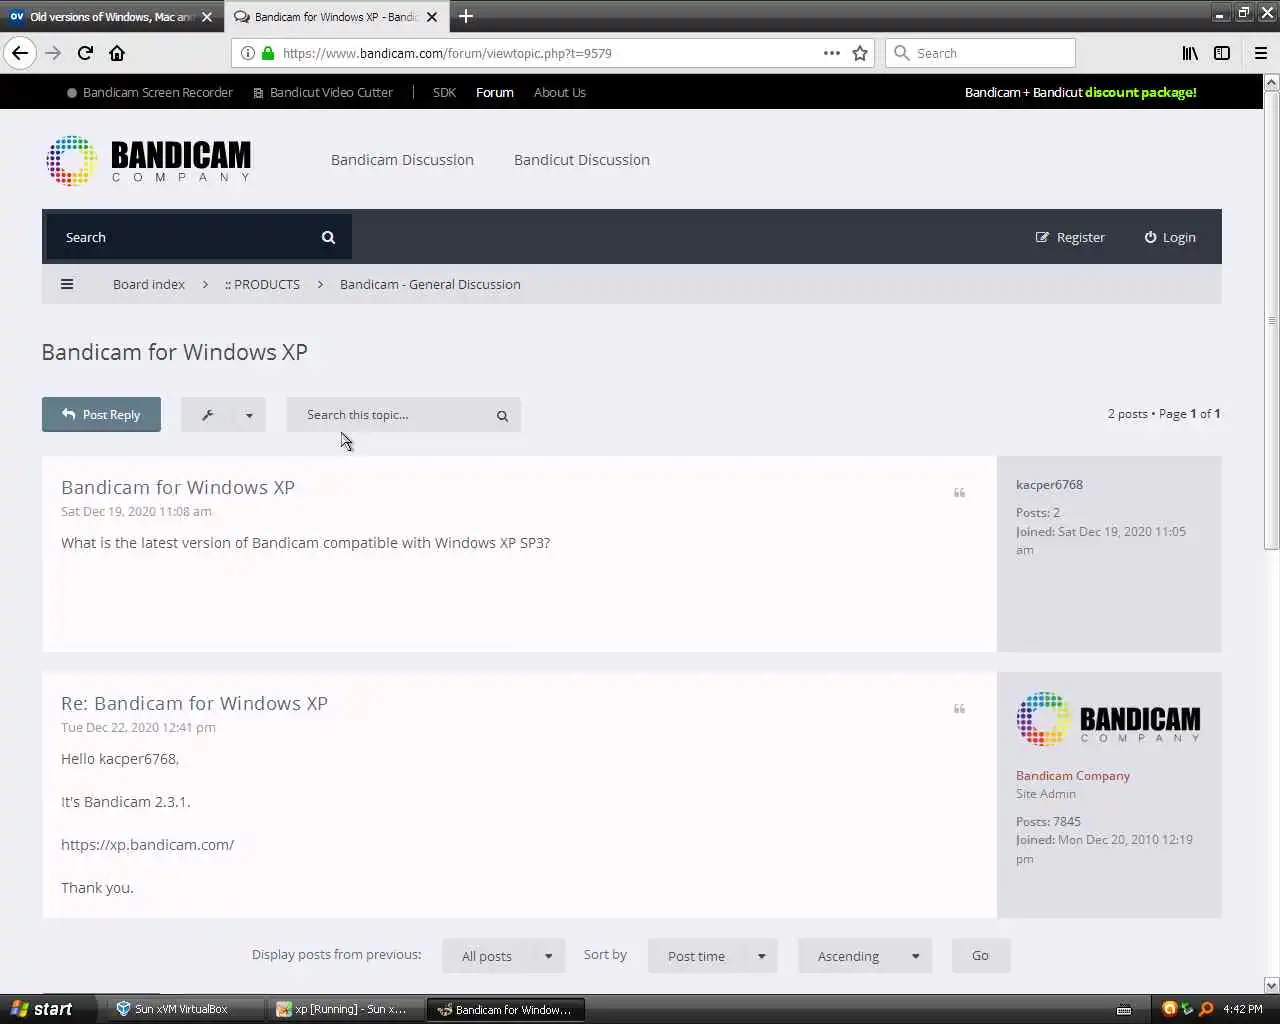This screenshot has height=1024, width=1280.
Task: Bookmark this page with star icon
Action: click(860, 53)
